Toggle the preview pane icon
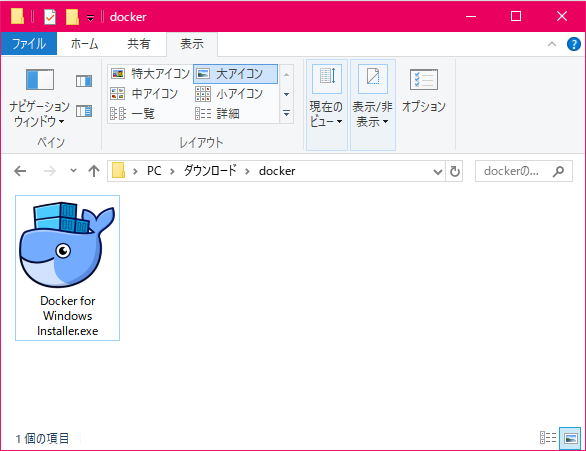Image resolution: width=586 pixels, height=451 pixels. click(x=84, y=81)
